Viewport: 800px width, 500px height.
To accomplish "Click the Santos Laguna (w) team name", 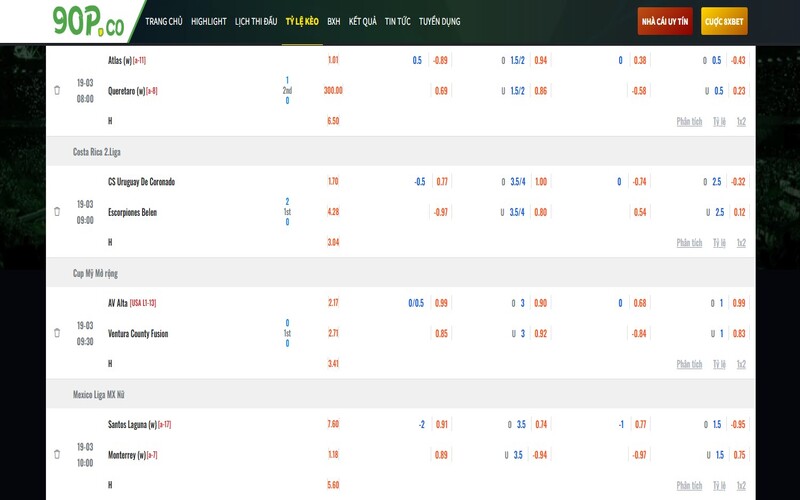I will click(x=132, y=424).
